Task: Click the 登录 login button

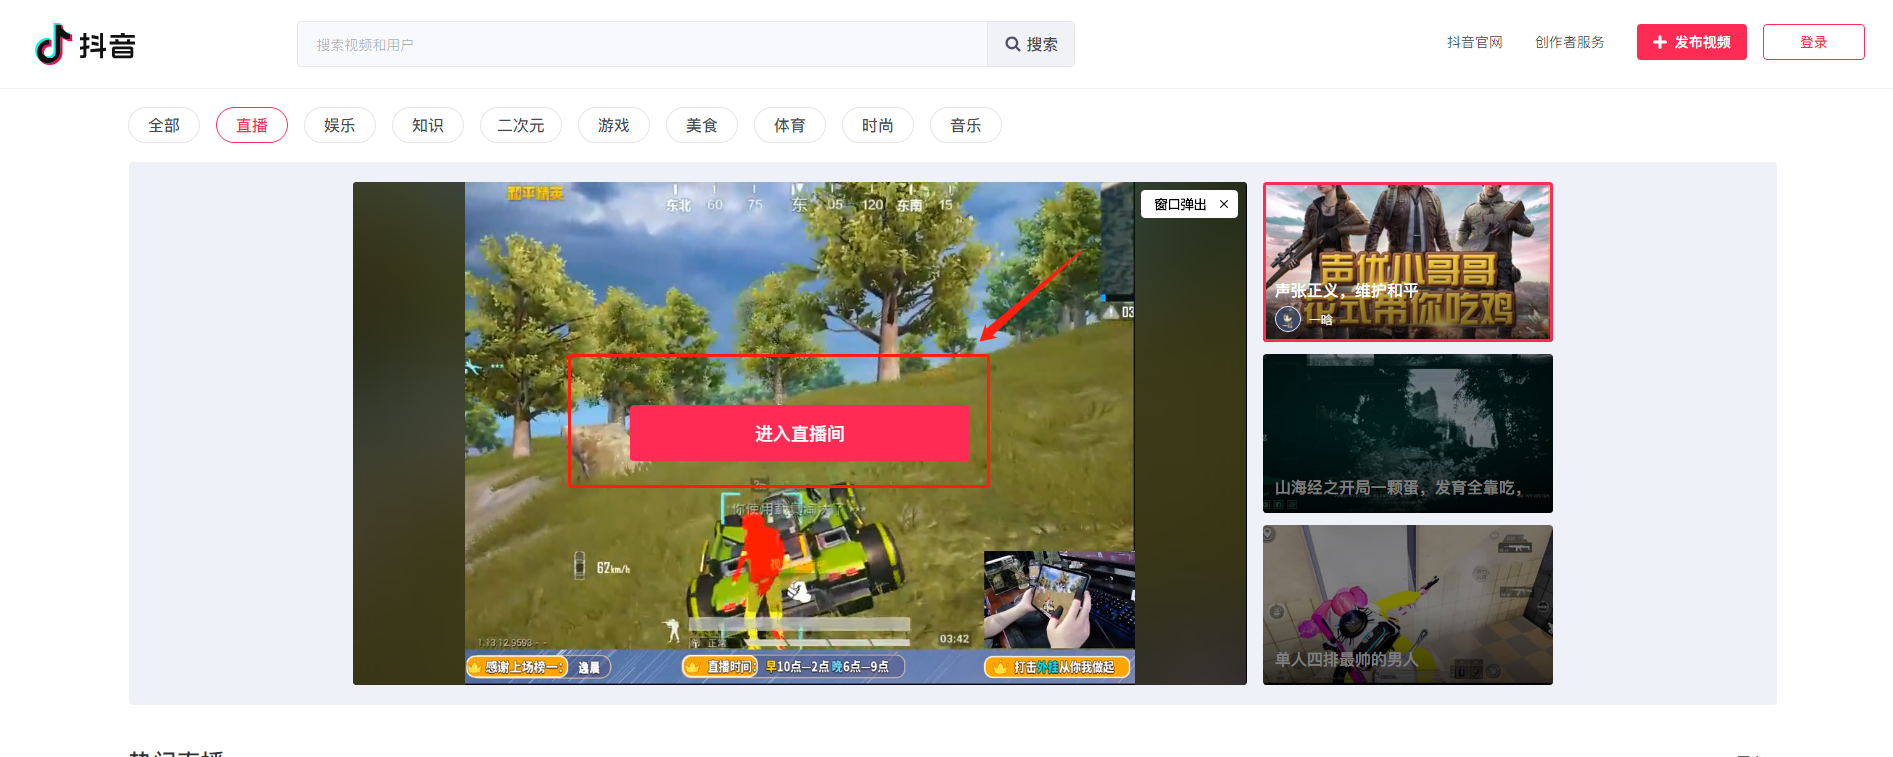Action: click(1813, 42)
